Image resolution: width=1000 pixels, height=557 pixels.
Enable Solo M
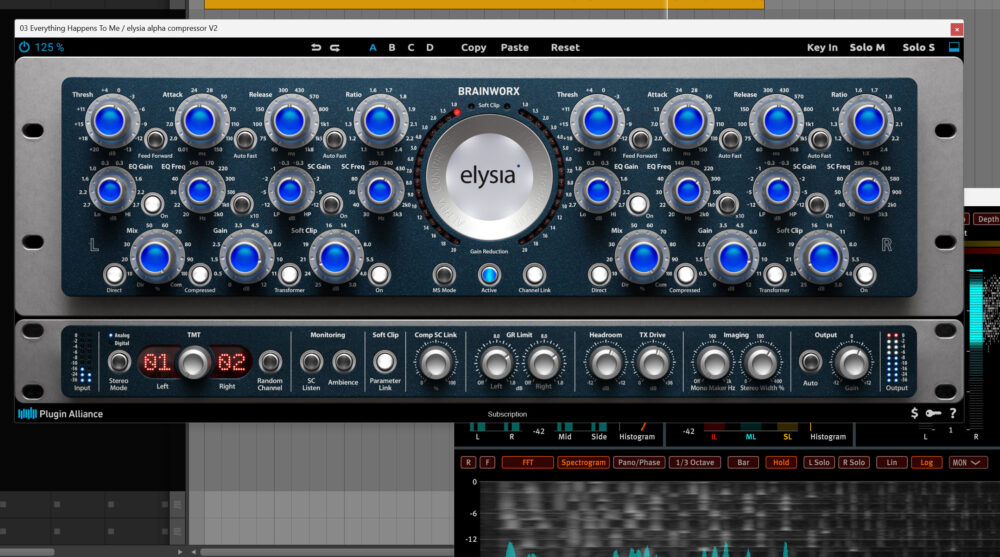867,47
